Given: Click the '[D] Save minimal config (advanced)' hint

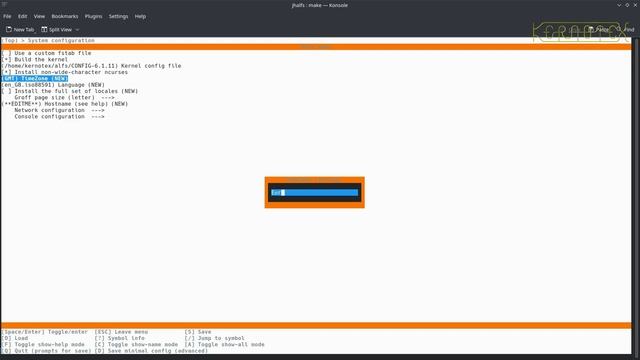Looking at the screenshot, I should click(x=151, y=351).
